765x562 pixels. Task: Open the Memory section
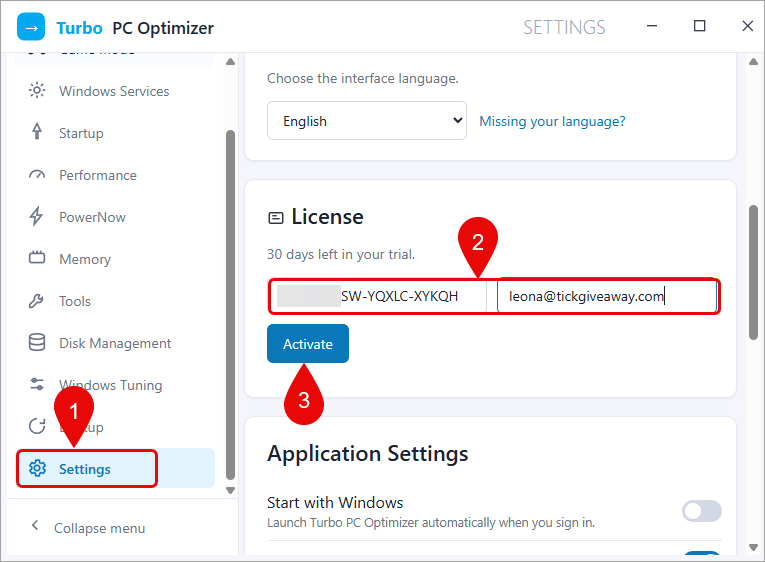pyautogui.click(x=115, y=259)
